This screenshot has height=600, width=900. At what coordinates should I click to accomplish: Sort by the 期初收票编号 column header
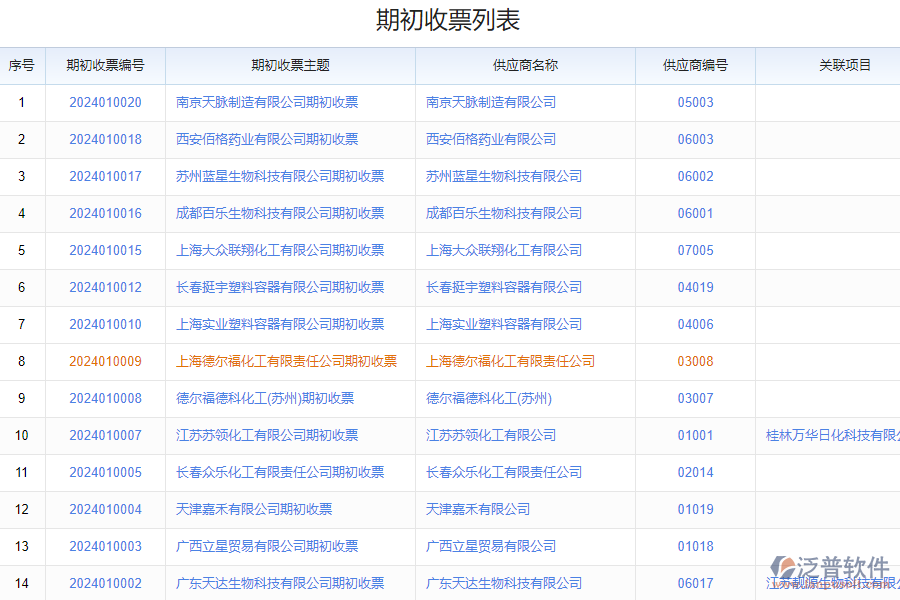[103, 65]
